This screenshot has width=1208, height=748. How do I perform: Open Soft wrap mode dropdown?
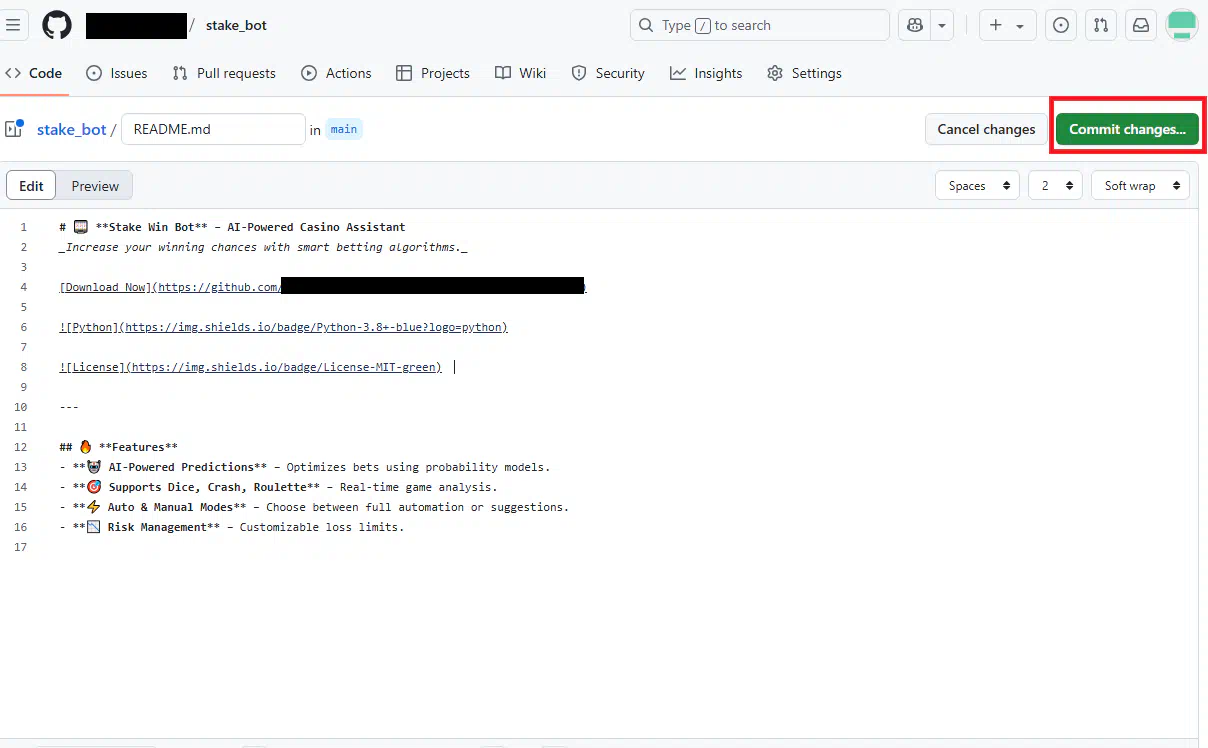pyautogui.click(x=1140, y=186)
